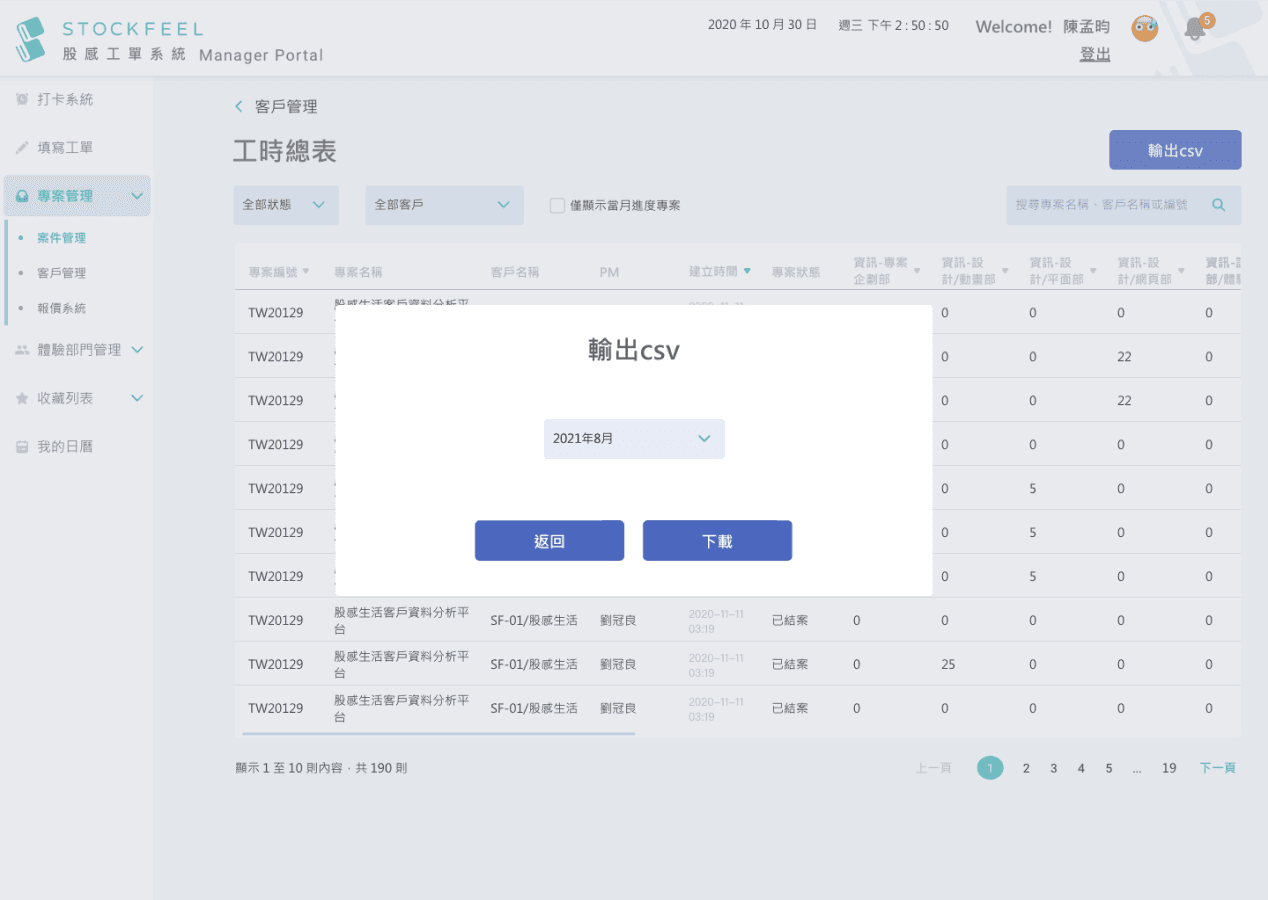Viewport: 1268px width, 900px height.
Task: Toggle 僅顯示當月進度專案 checkbox
Action: (558, 205)
